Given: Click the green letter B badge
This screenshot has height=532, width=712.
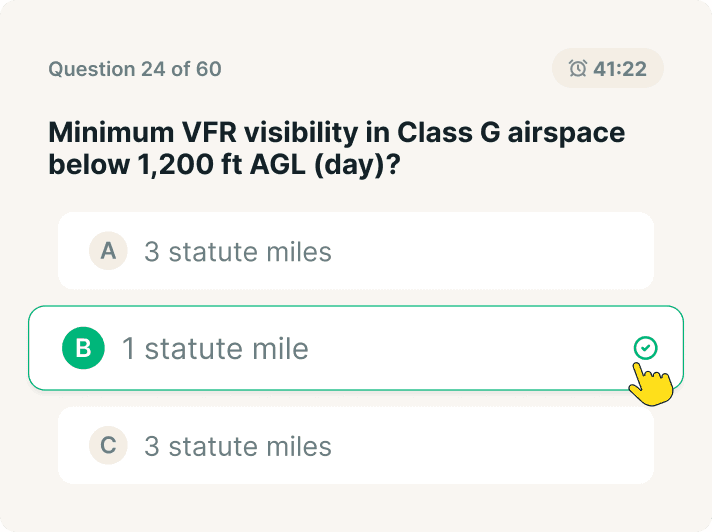Looking at the screenshot, I should [83, 348].
